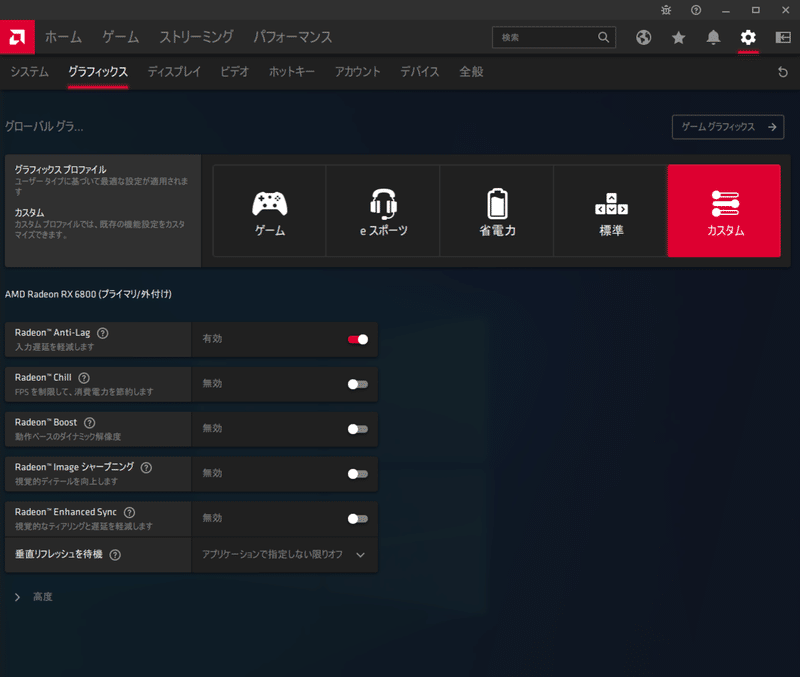
Task: Expand the 高度 advanced section
Action: pyautogui.click(x=34, y=597)
